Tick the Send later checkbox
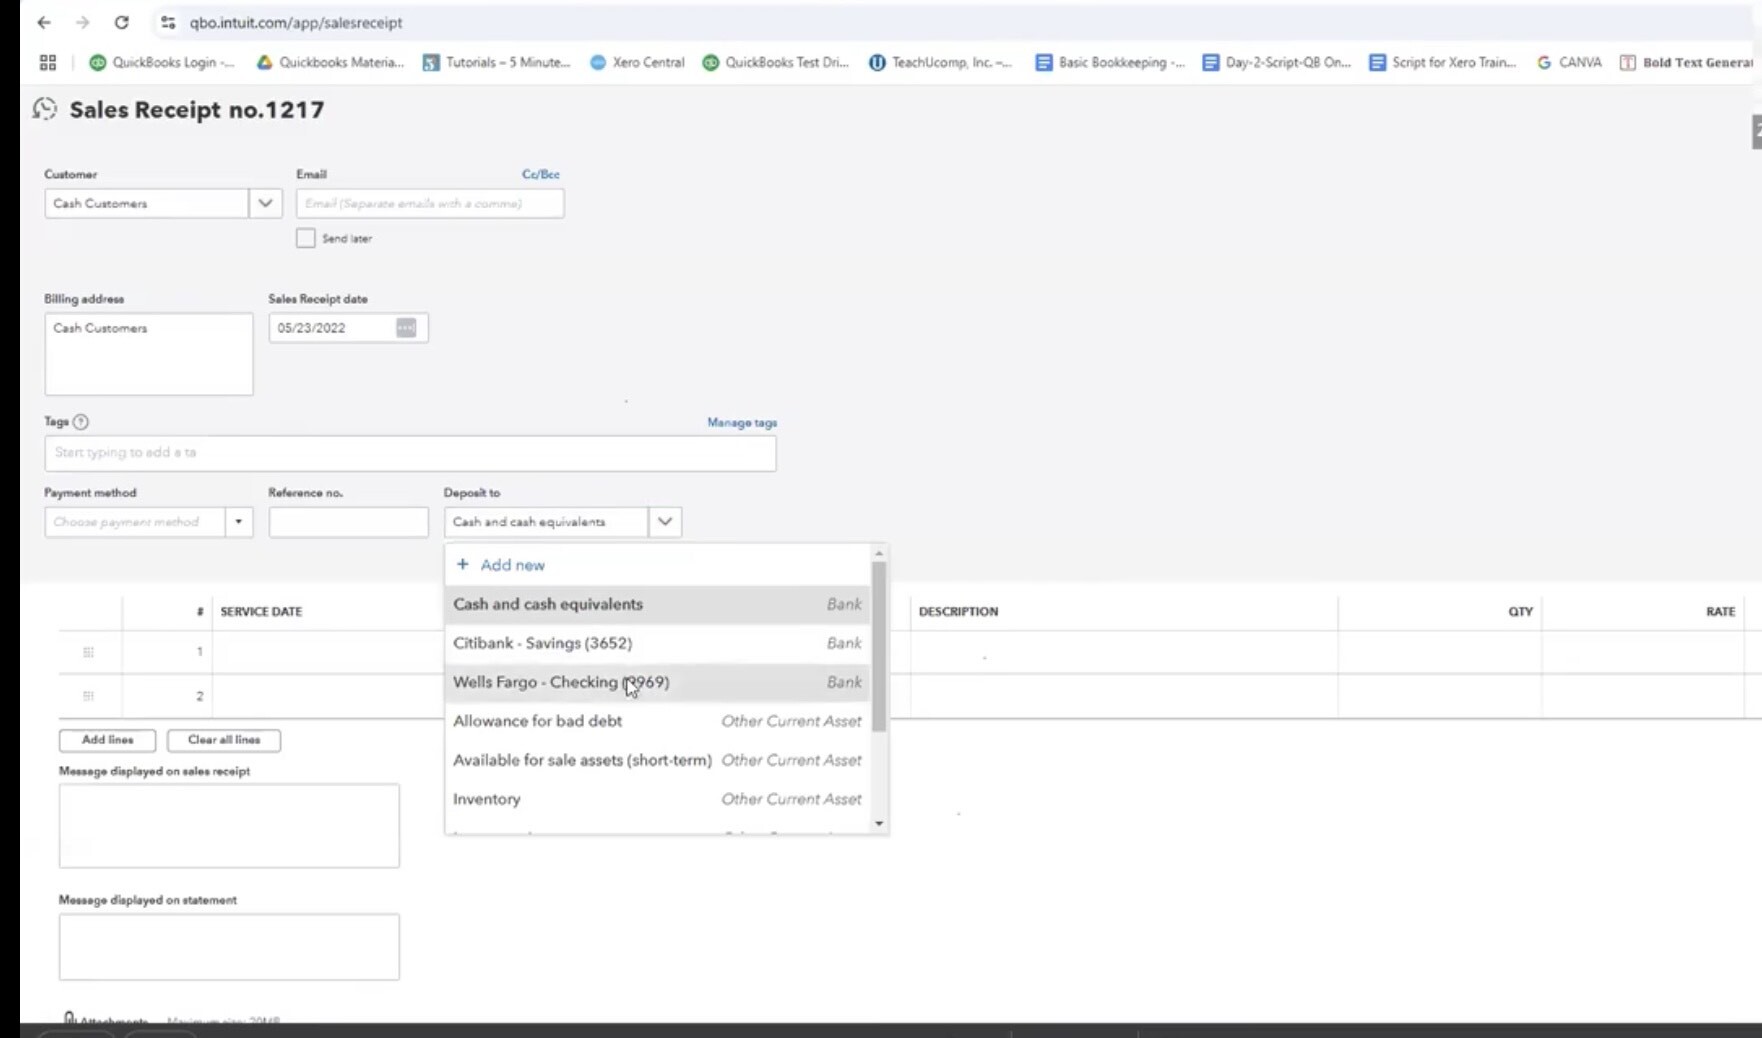 [x=306, y=238]
